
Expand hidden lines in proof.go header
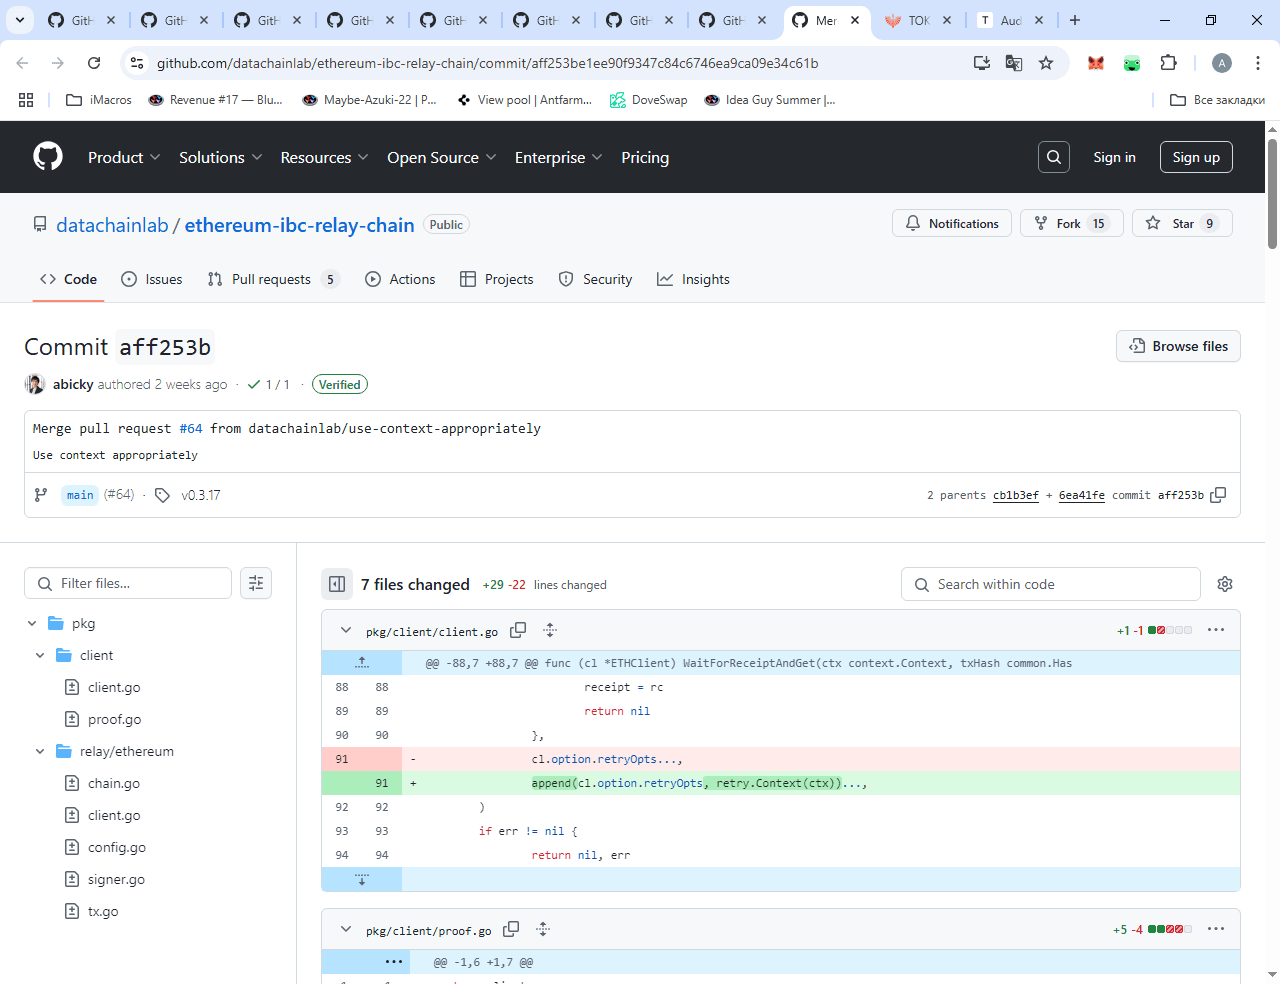(x=394, y=962)
